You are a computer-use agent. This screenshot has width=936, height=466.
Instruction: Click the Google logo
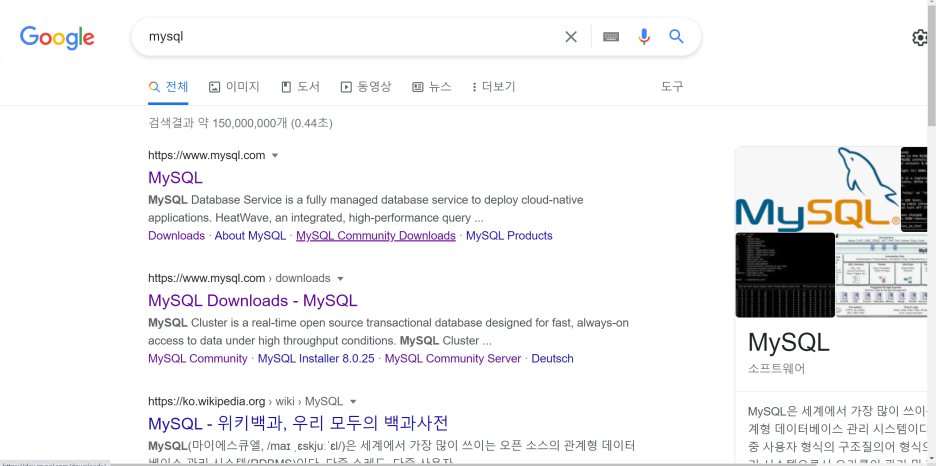(57, 37)
